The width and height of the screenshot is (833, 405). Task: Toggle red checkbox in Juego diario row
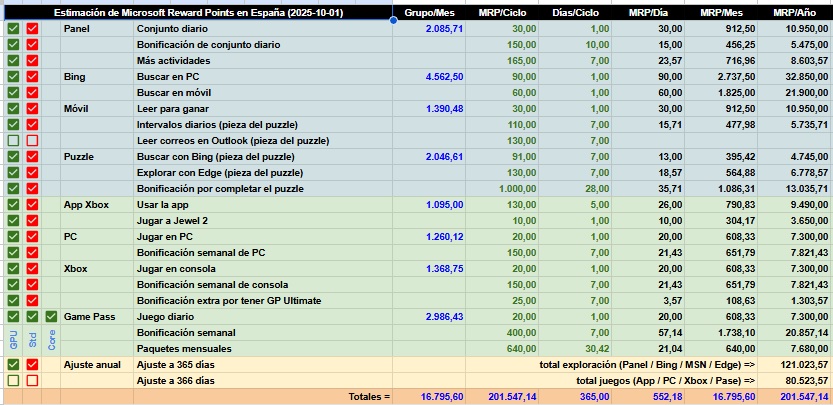pyautogui.click(x=32, y=317)
